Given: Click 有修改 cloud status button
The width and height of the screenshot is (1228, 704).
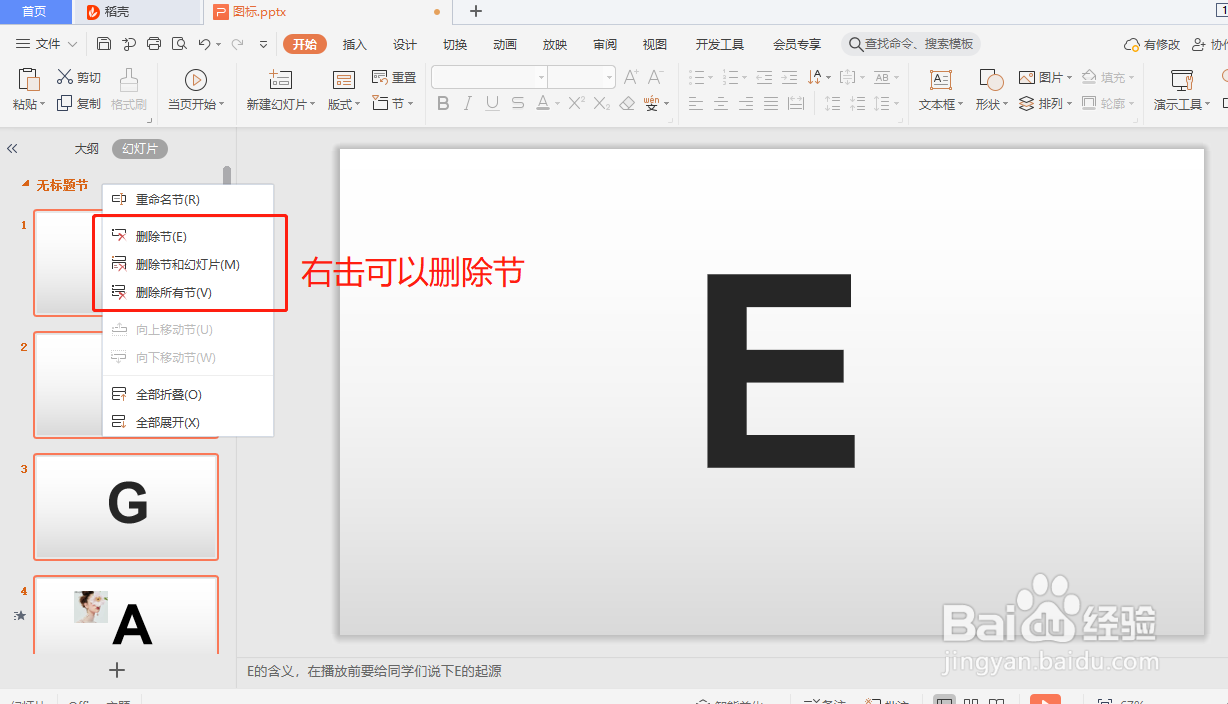Looking at the screenshot, I should pyautogui.click(x=1152, y=45).
